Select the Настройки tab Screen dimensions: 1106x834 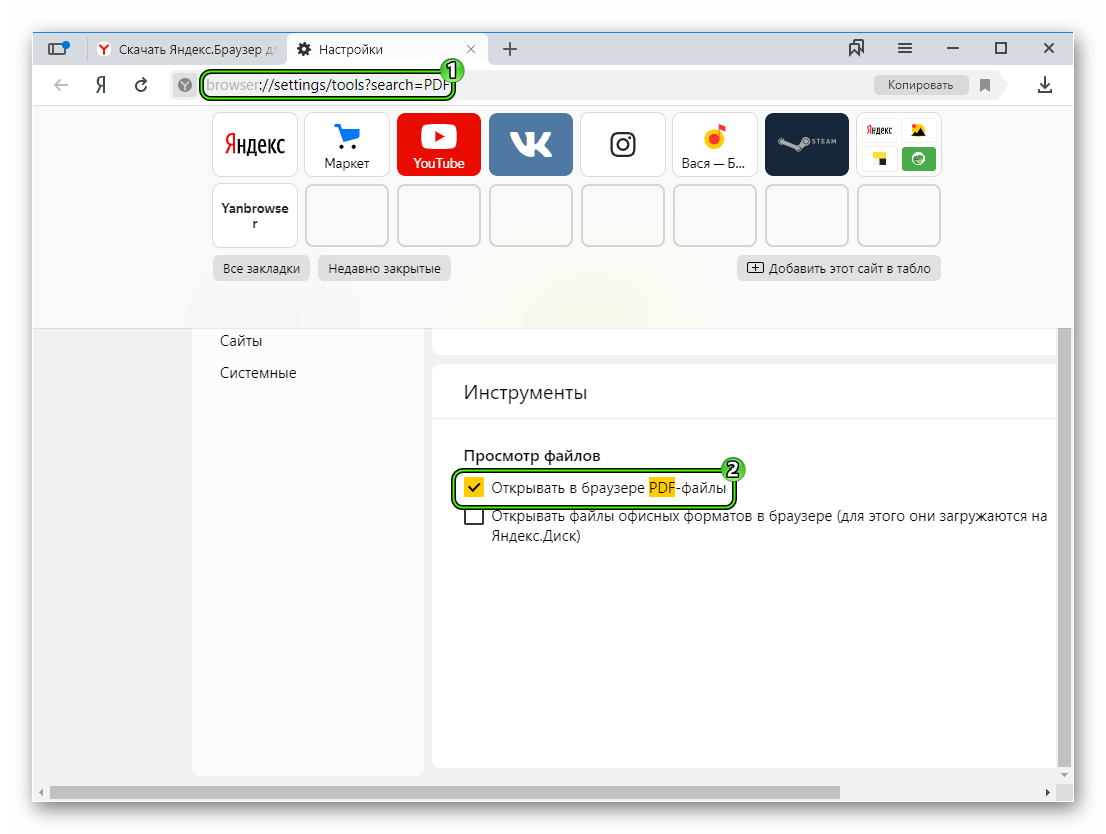pos(387,49)
